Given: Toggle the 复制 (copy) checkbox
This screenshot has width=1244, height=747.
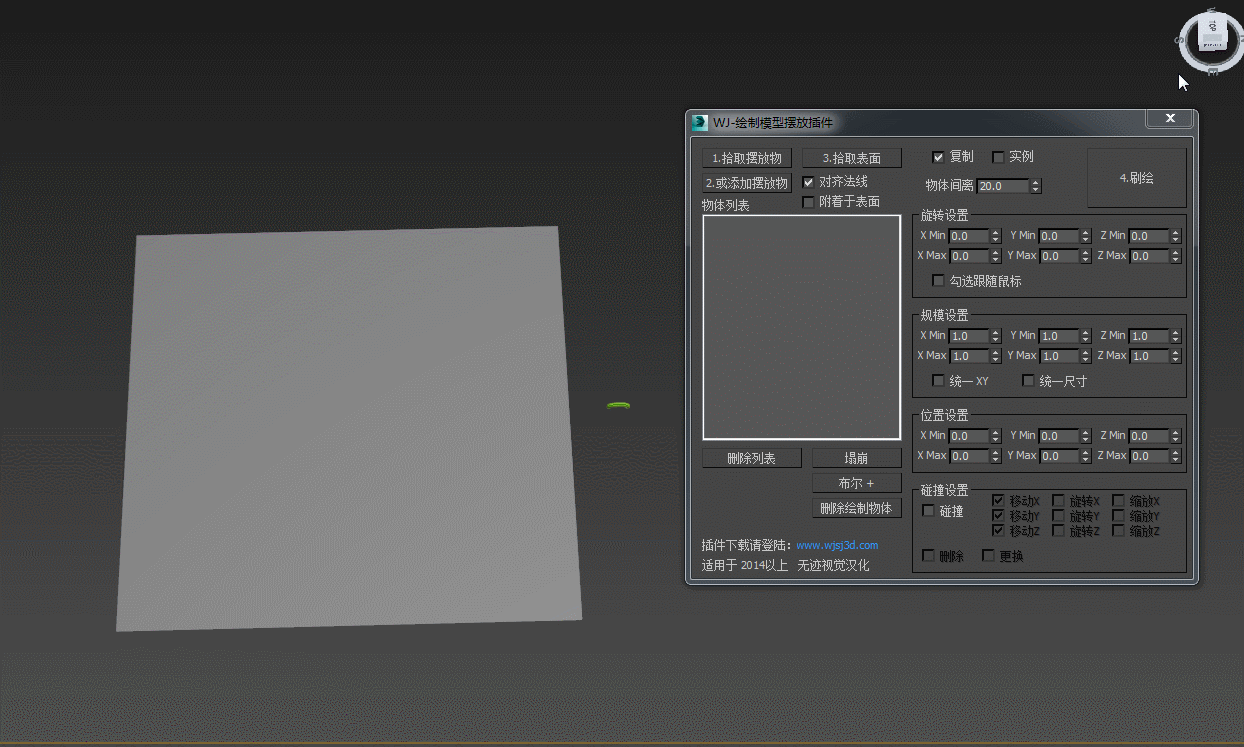Looking at the screenshot, I should (938, 157).
